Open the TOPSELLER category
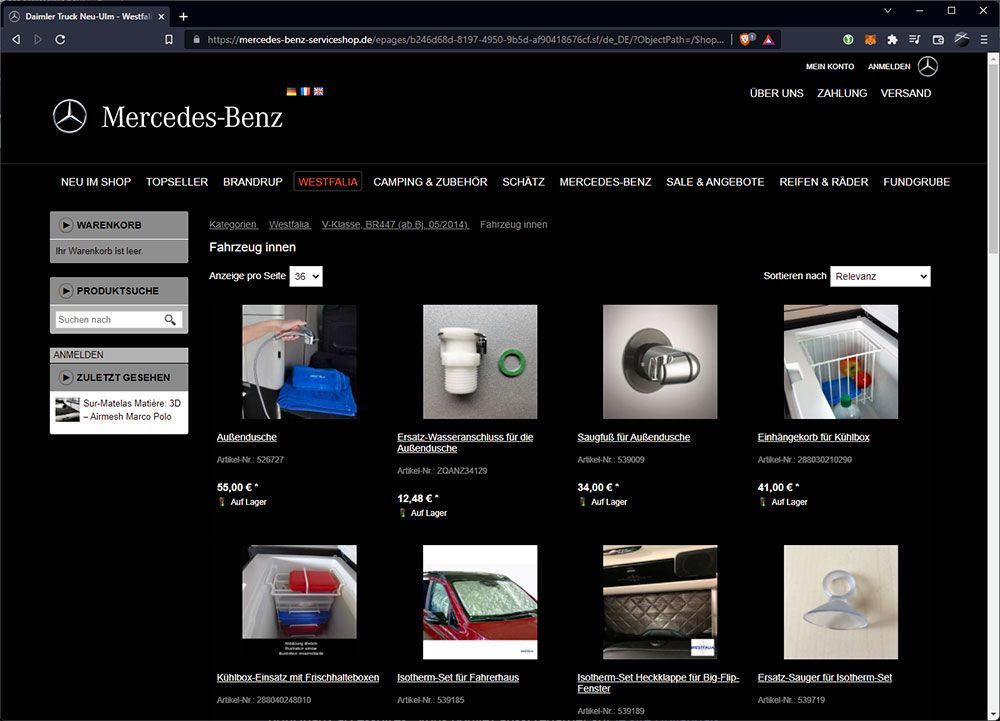 177,182
